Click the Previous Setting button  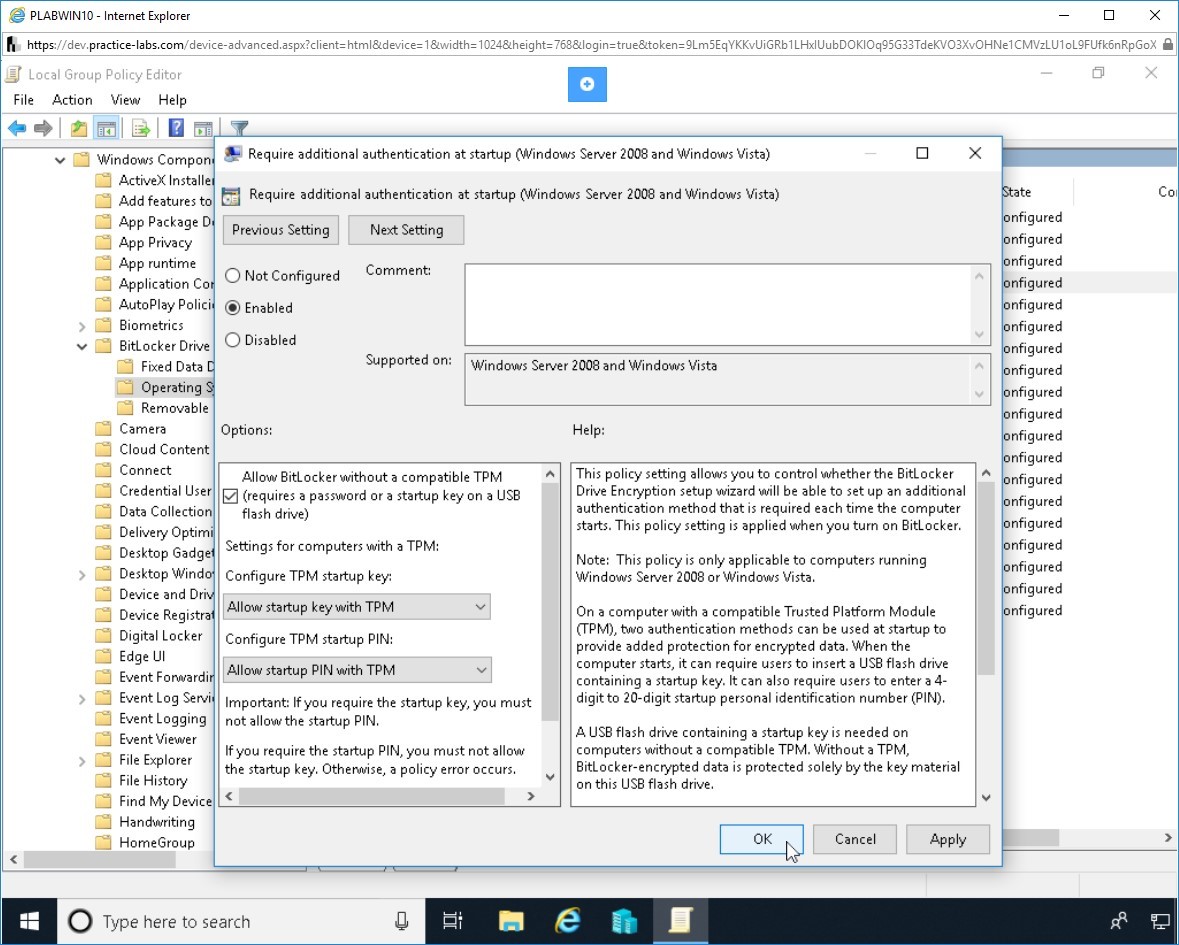280,230
